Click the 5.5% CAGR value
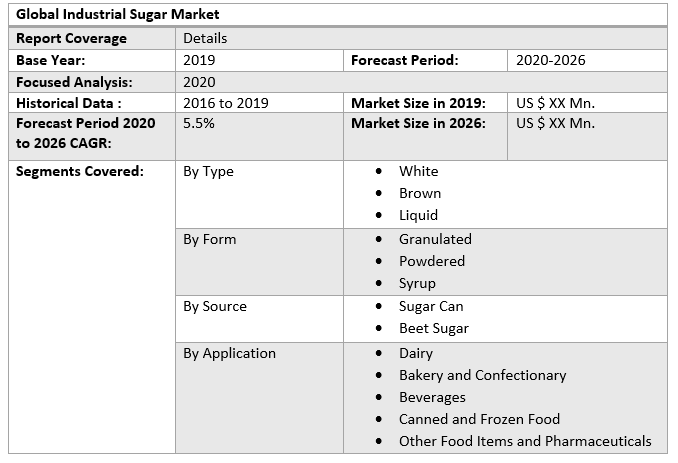Viewport: 678px width, 463px height. tap(199, 123)
